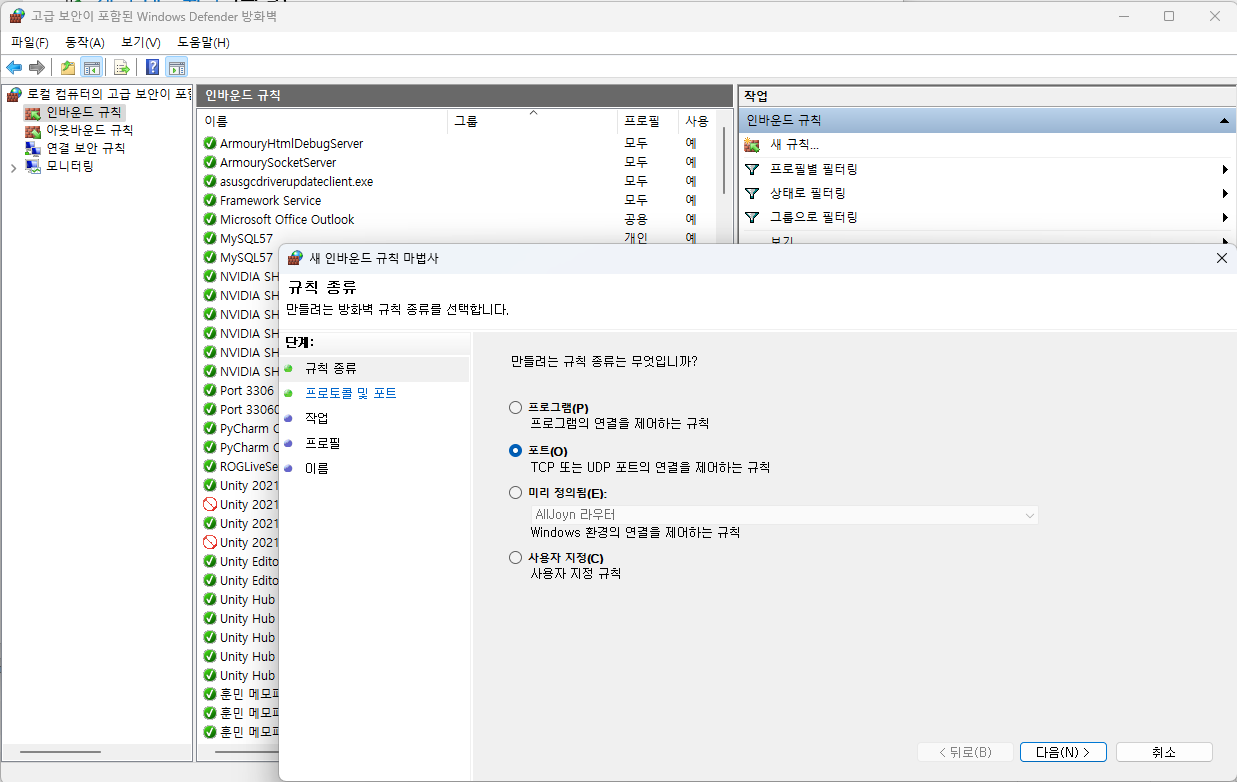Click the firewall icon of the root tree node
Viewport: 1237px width, 782px height.
point(14,94)
